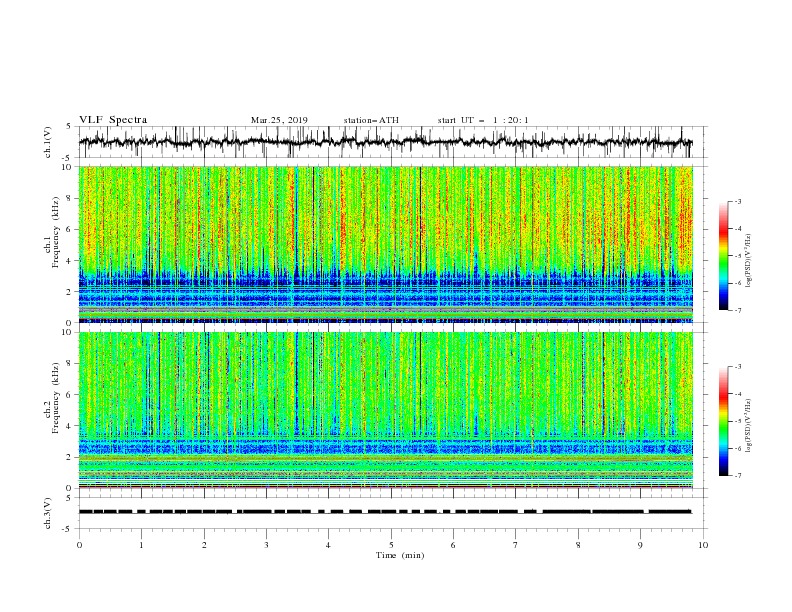Click time axis tick label "10"
Viewport: 792px width, 612px height.
tap(703, 545)
